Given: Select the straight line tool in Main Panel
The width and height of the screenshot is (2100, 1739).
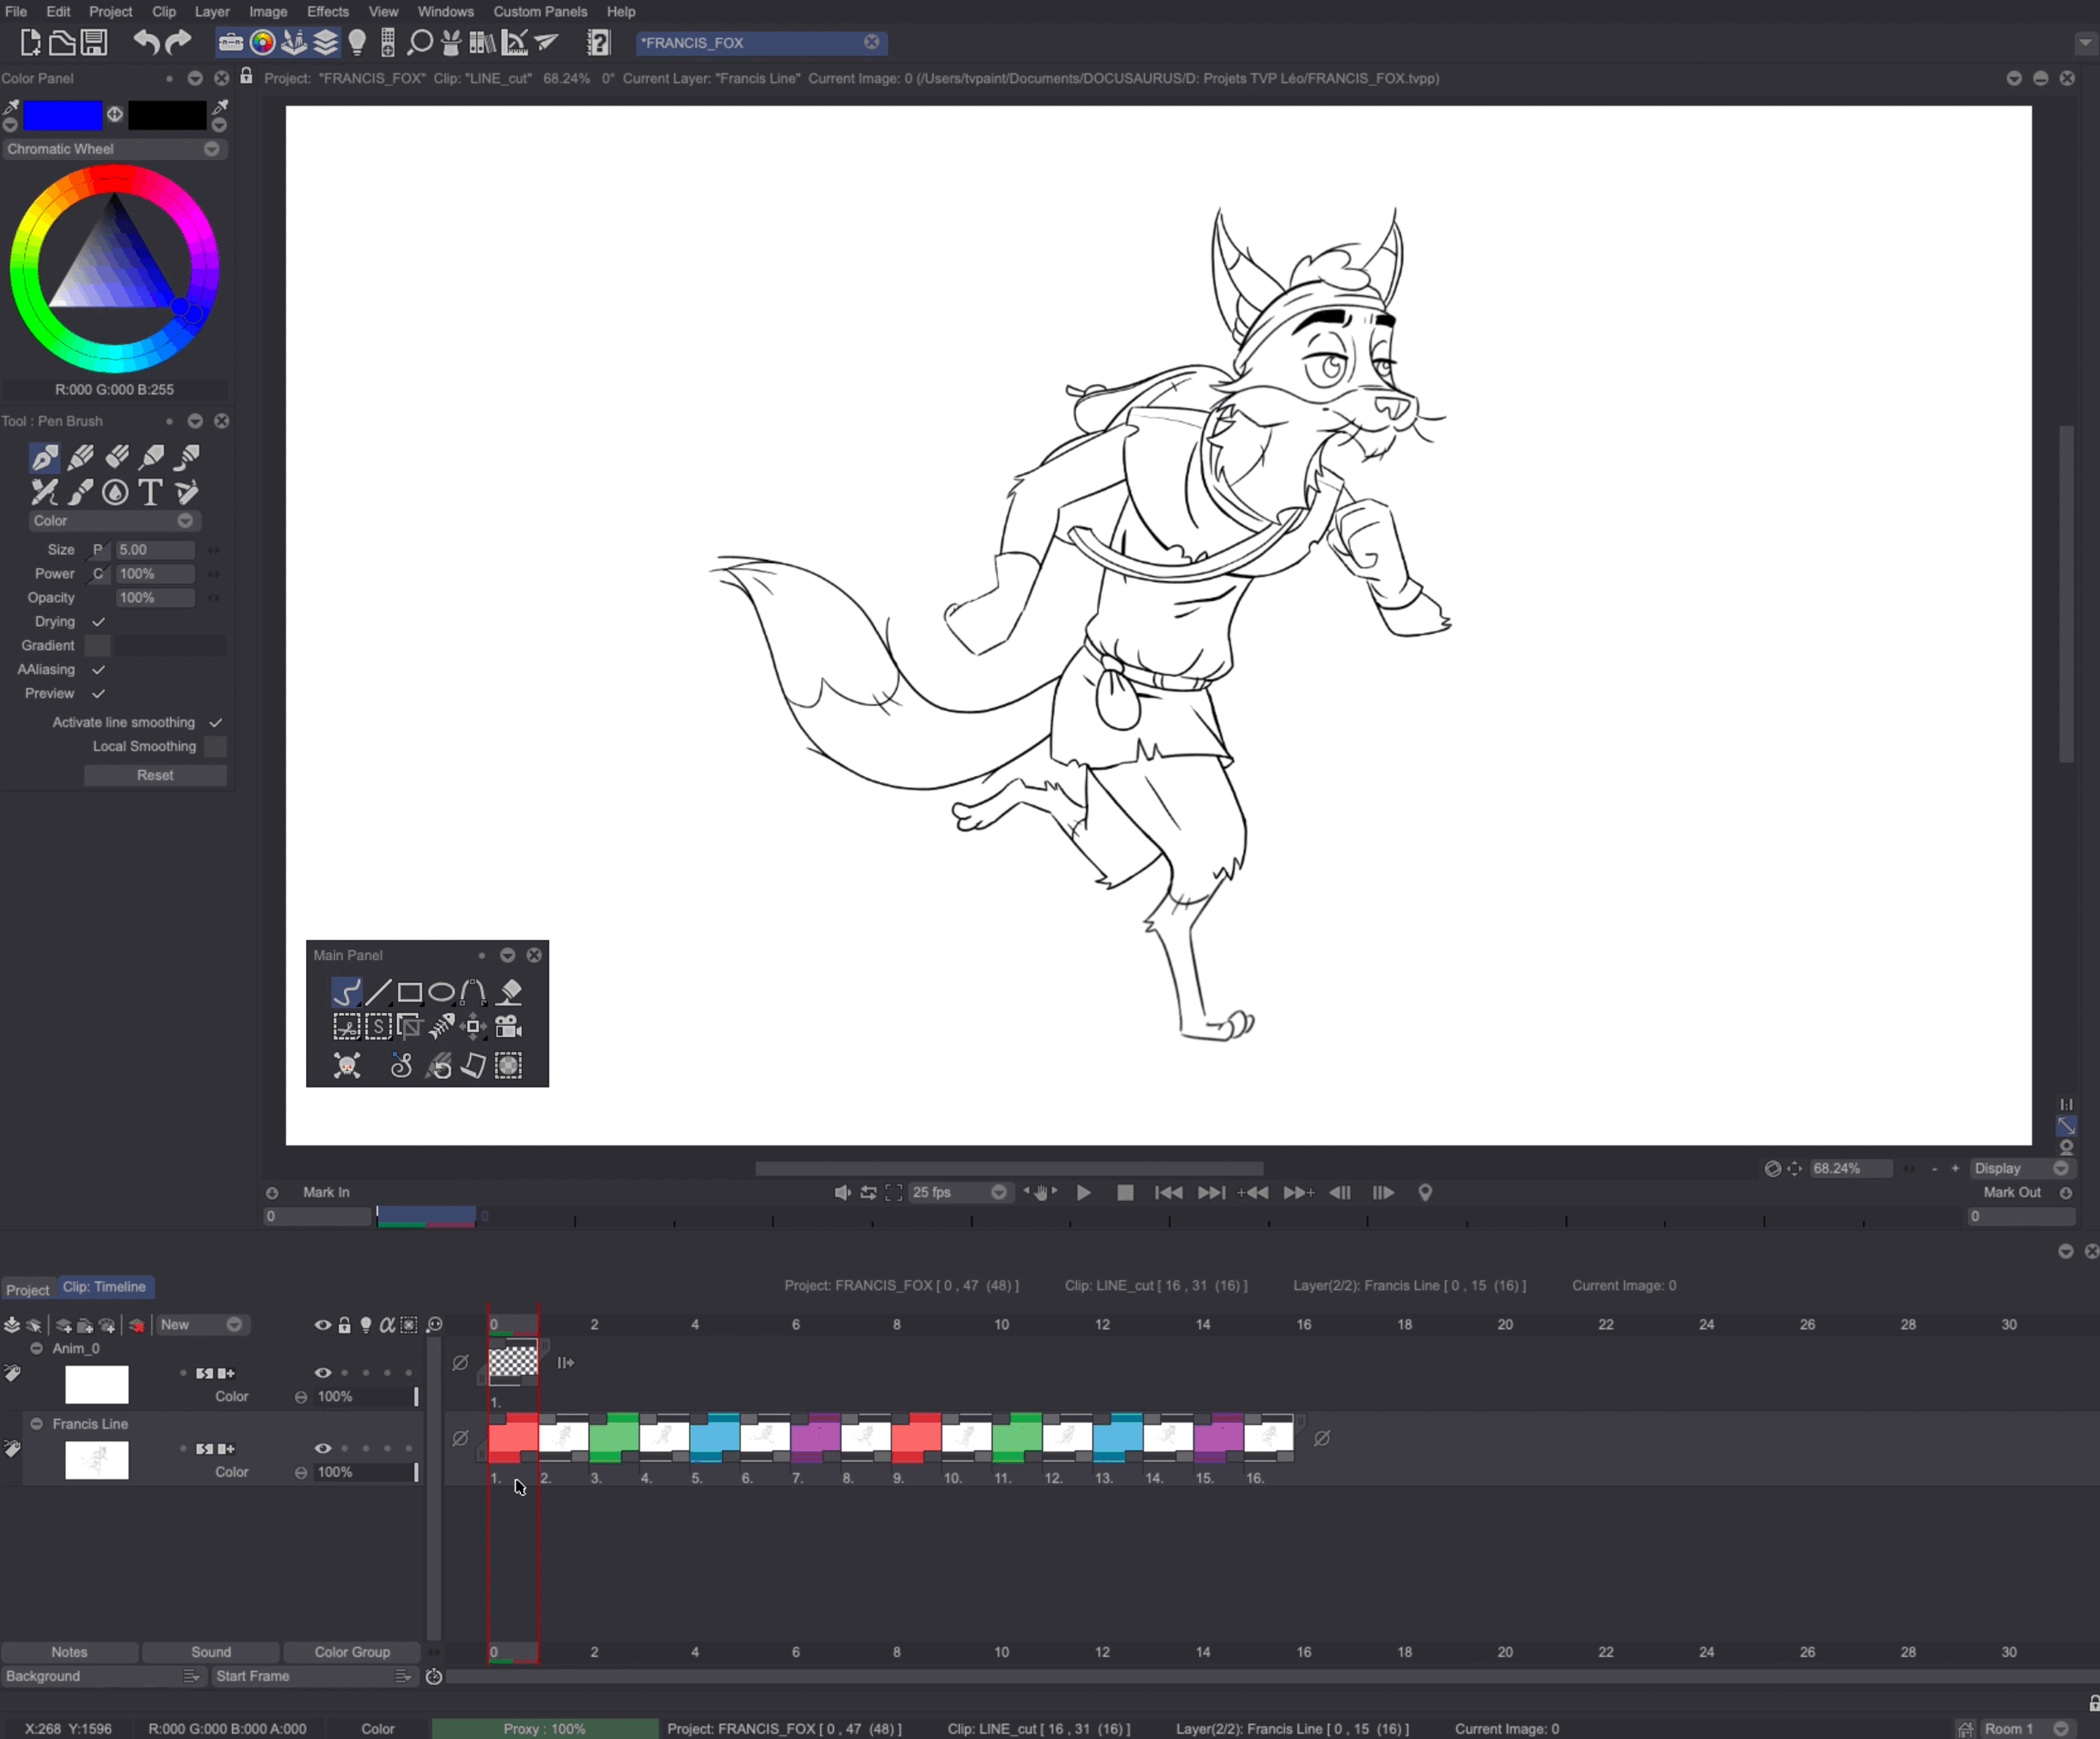Looking at the screenshot, I should pos(379,992).
